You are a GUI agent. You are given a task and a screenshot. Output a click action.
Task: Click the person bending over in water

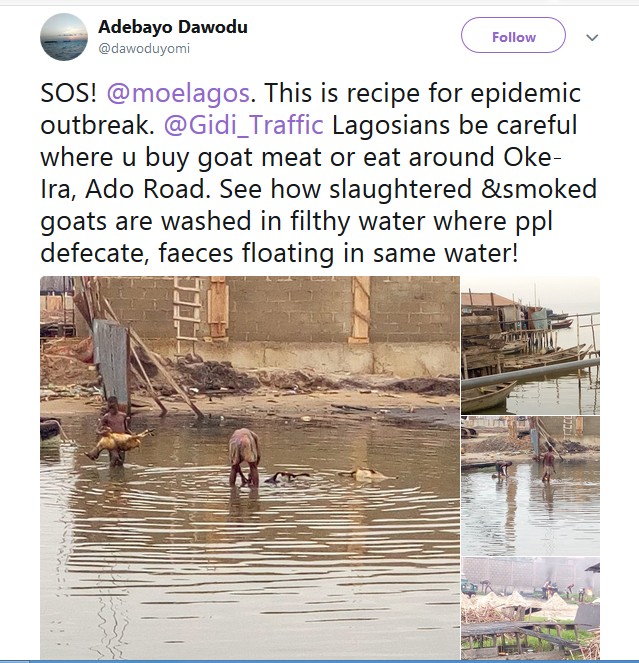click(243, 457)
